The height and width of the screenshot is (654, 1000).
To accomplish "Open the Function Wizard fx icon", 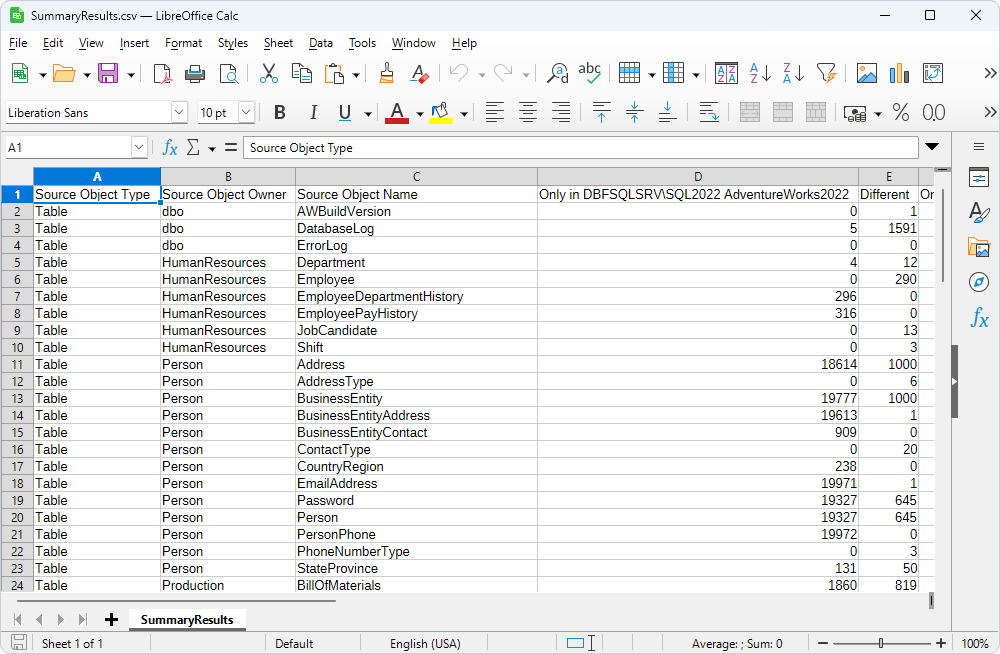I will tap(170, 147).
